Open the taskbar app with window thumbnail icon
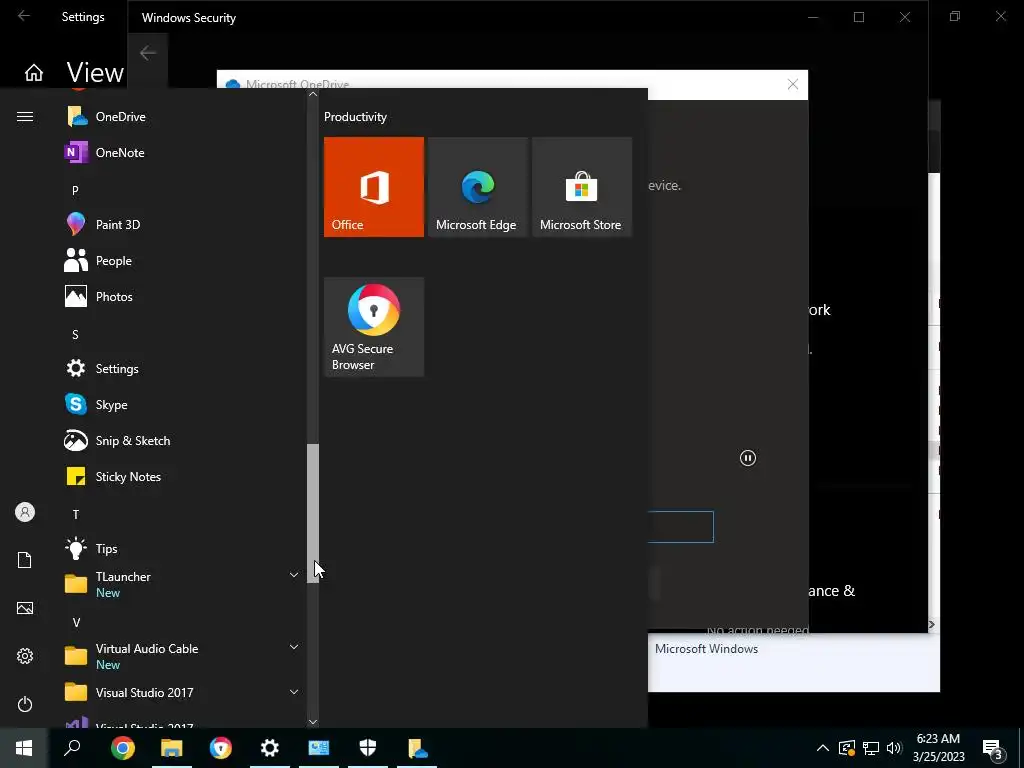This screenshot has width=1024, height=768. click(319, 748)
